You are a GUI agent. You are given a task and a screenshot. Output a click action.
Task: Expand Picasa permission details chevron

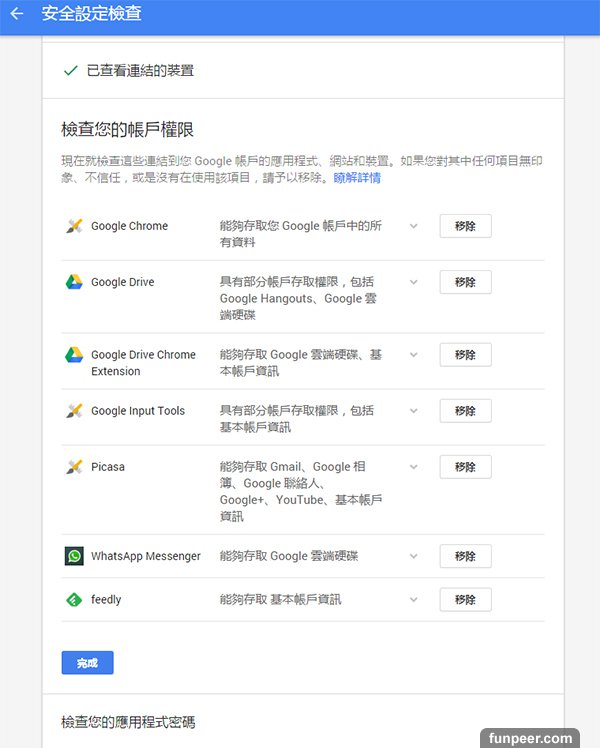click(413, 467)
